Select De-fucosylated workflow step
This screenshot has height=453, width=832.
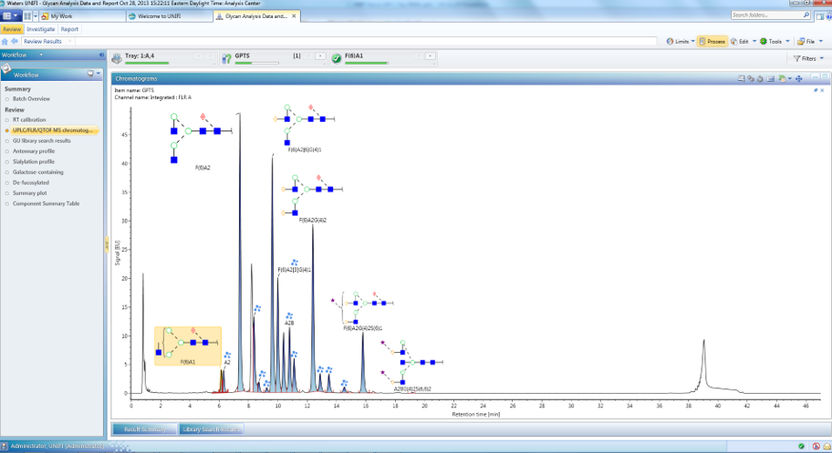click(31, 182)
